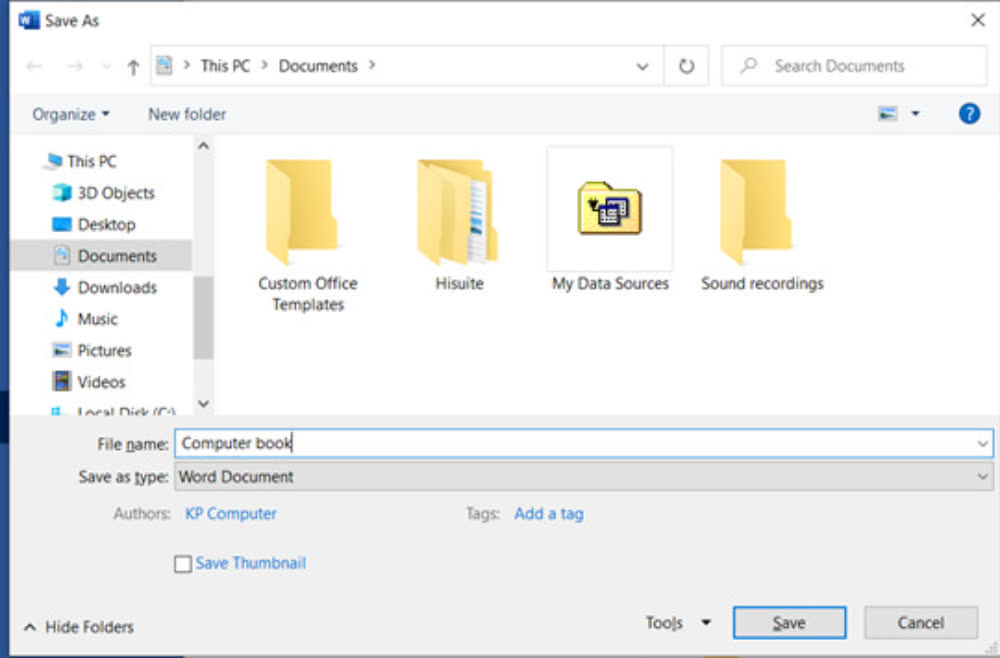Open the Tools dropdown menu
The height and width of the screenshot is (658, 1000).
677,622
